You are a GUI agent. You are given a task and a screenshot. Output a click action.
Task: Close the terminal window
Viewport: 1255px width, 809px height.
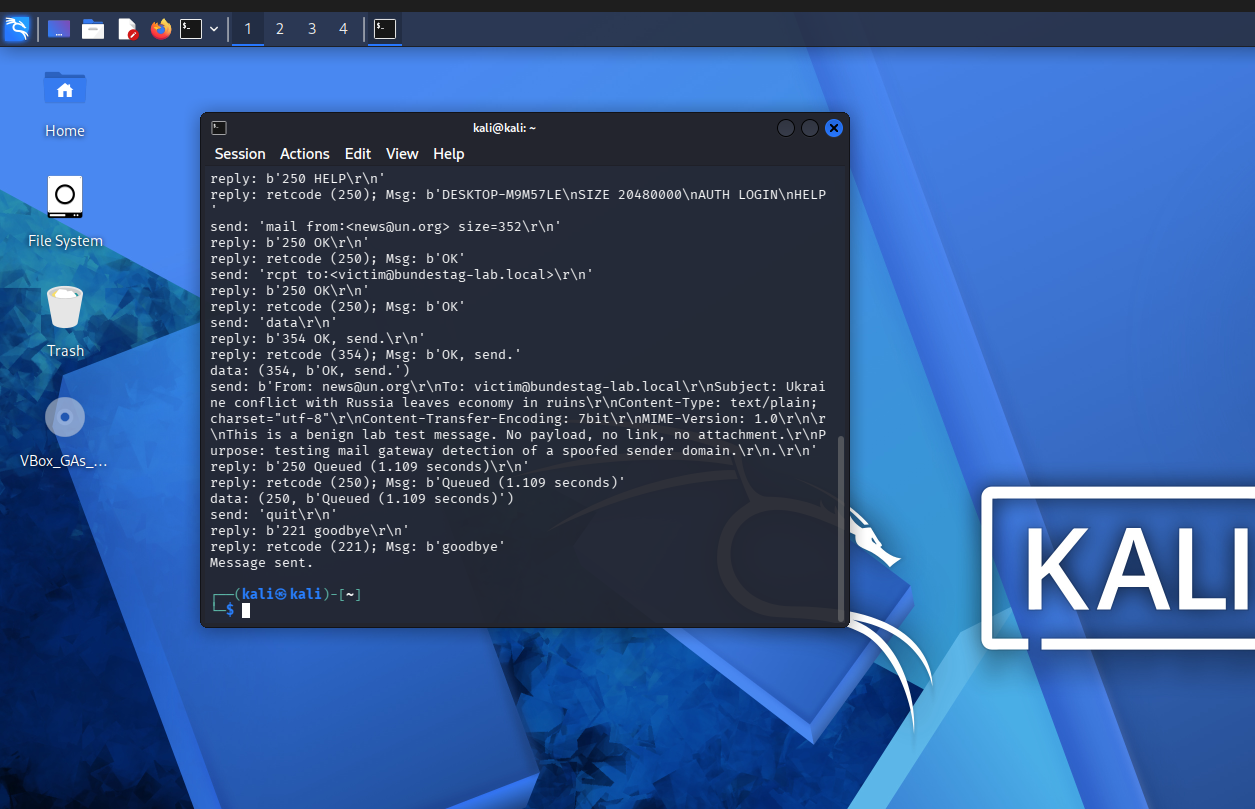pyautogui.click(x=834, y=128)
